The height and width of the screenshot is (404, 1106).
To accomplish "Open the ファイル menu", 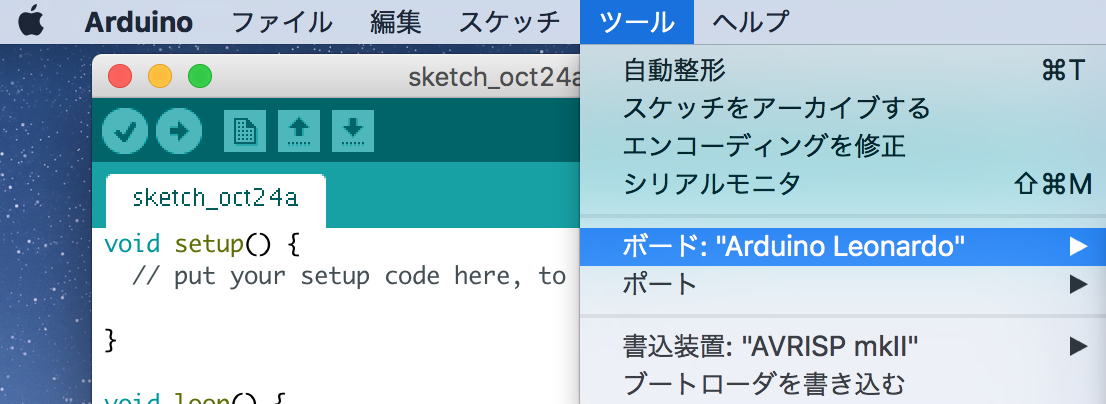I will 281,22.
